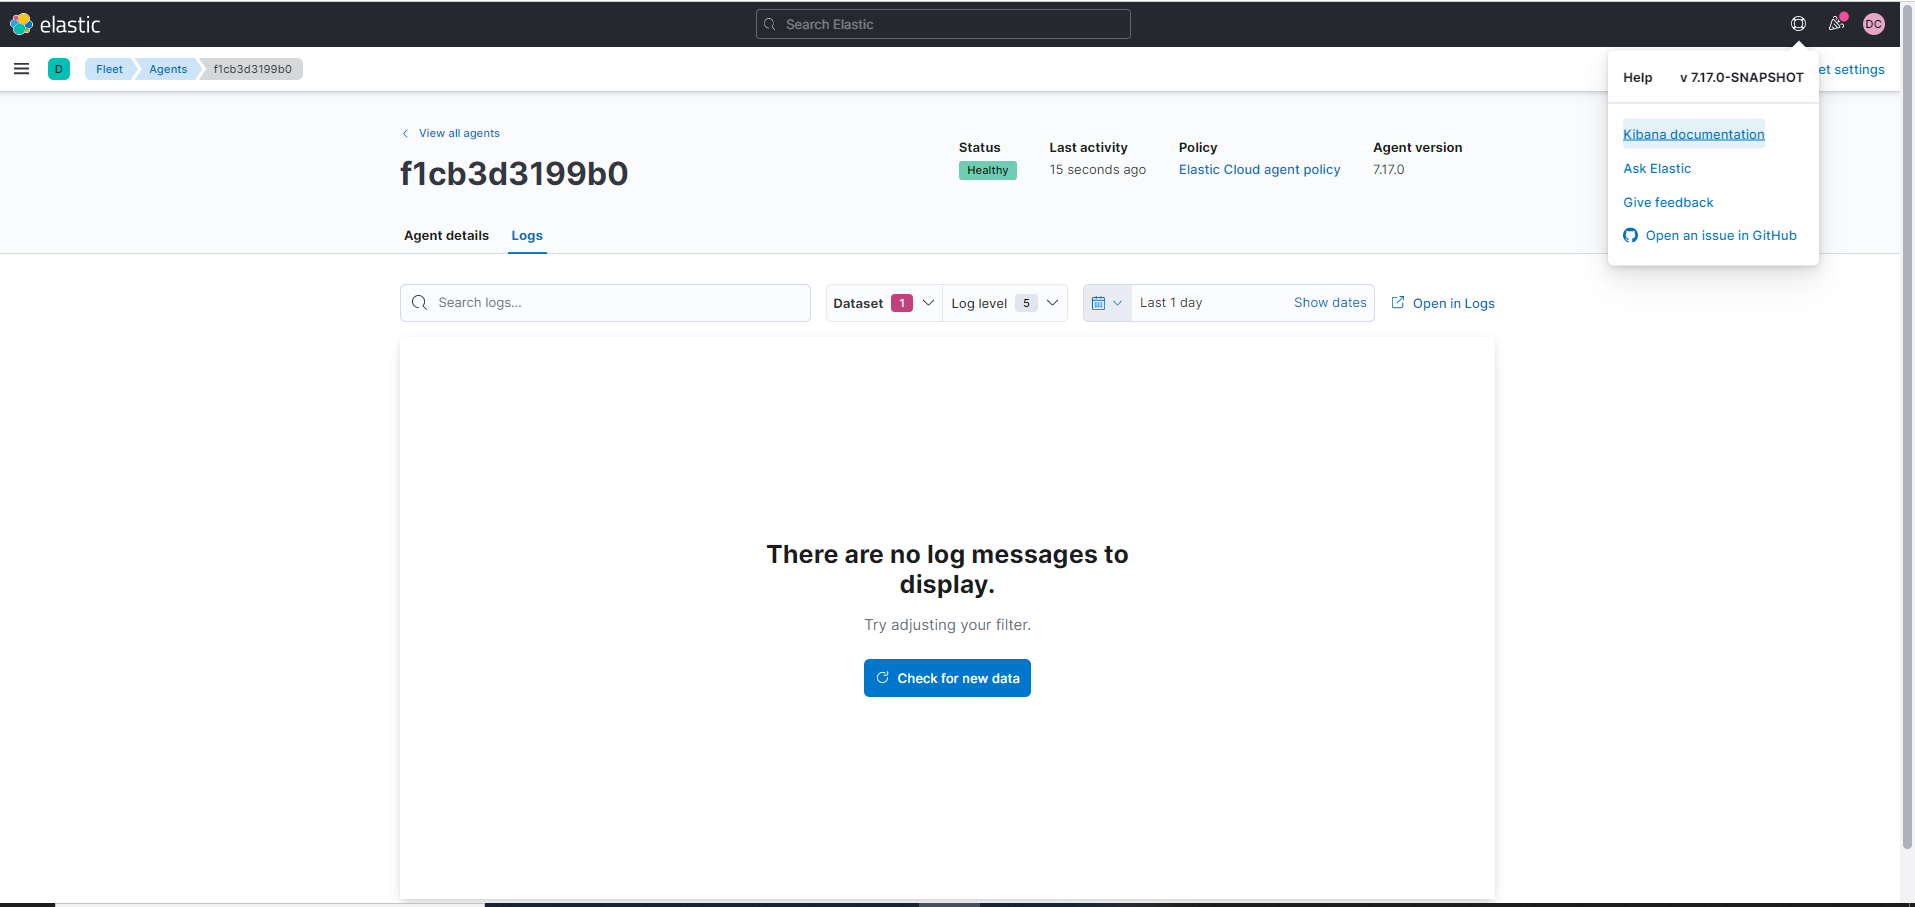The width and height of the screenshot is (1915, 907).
Task: Switch to the Agent details tab
Action: 445,236
